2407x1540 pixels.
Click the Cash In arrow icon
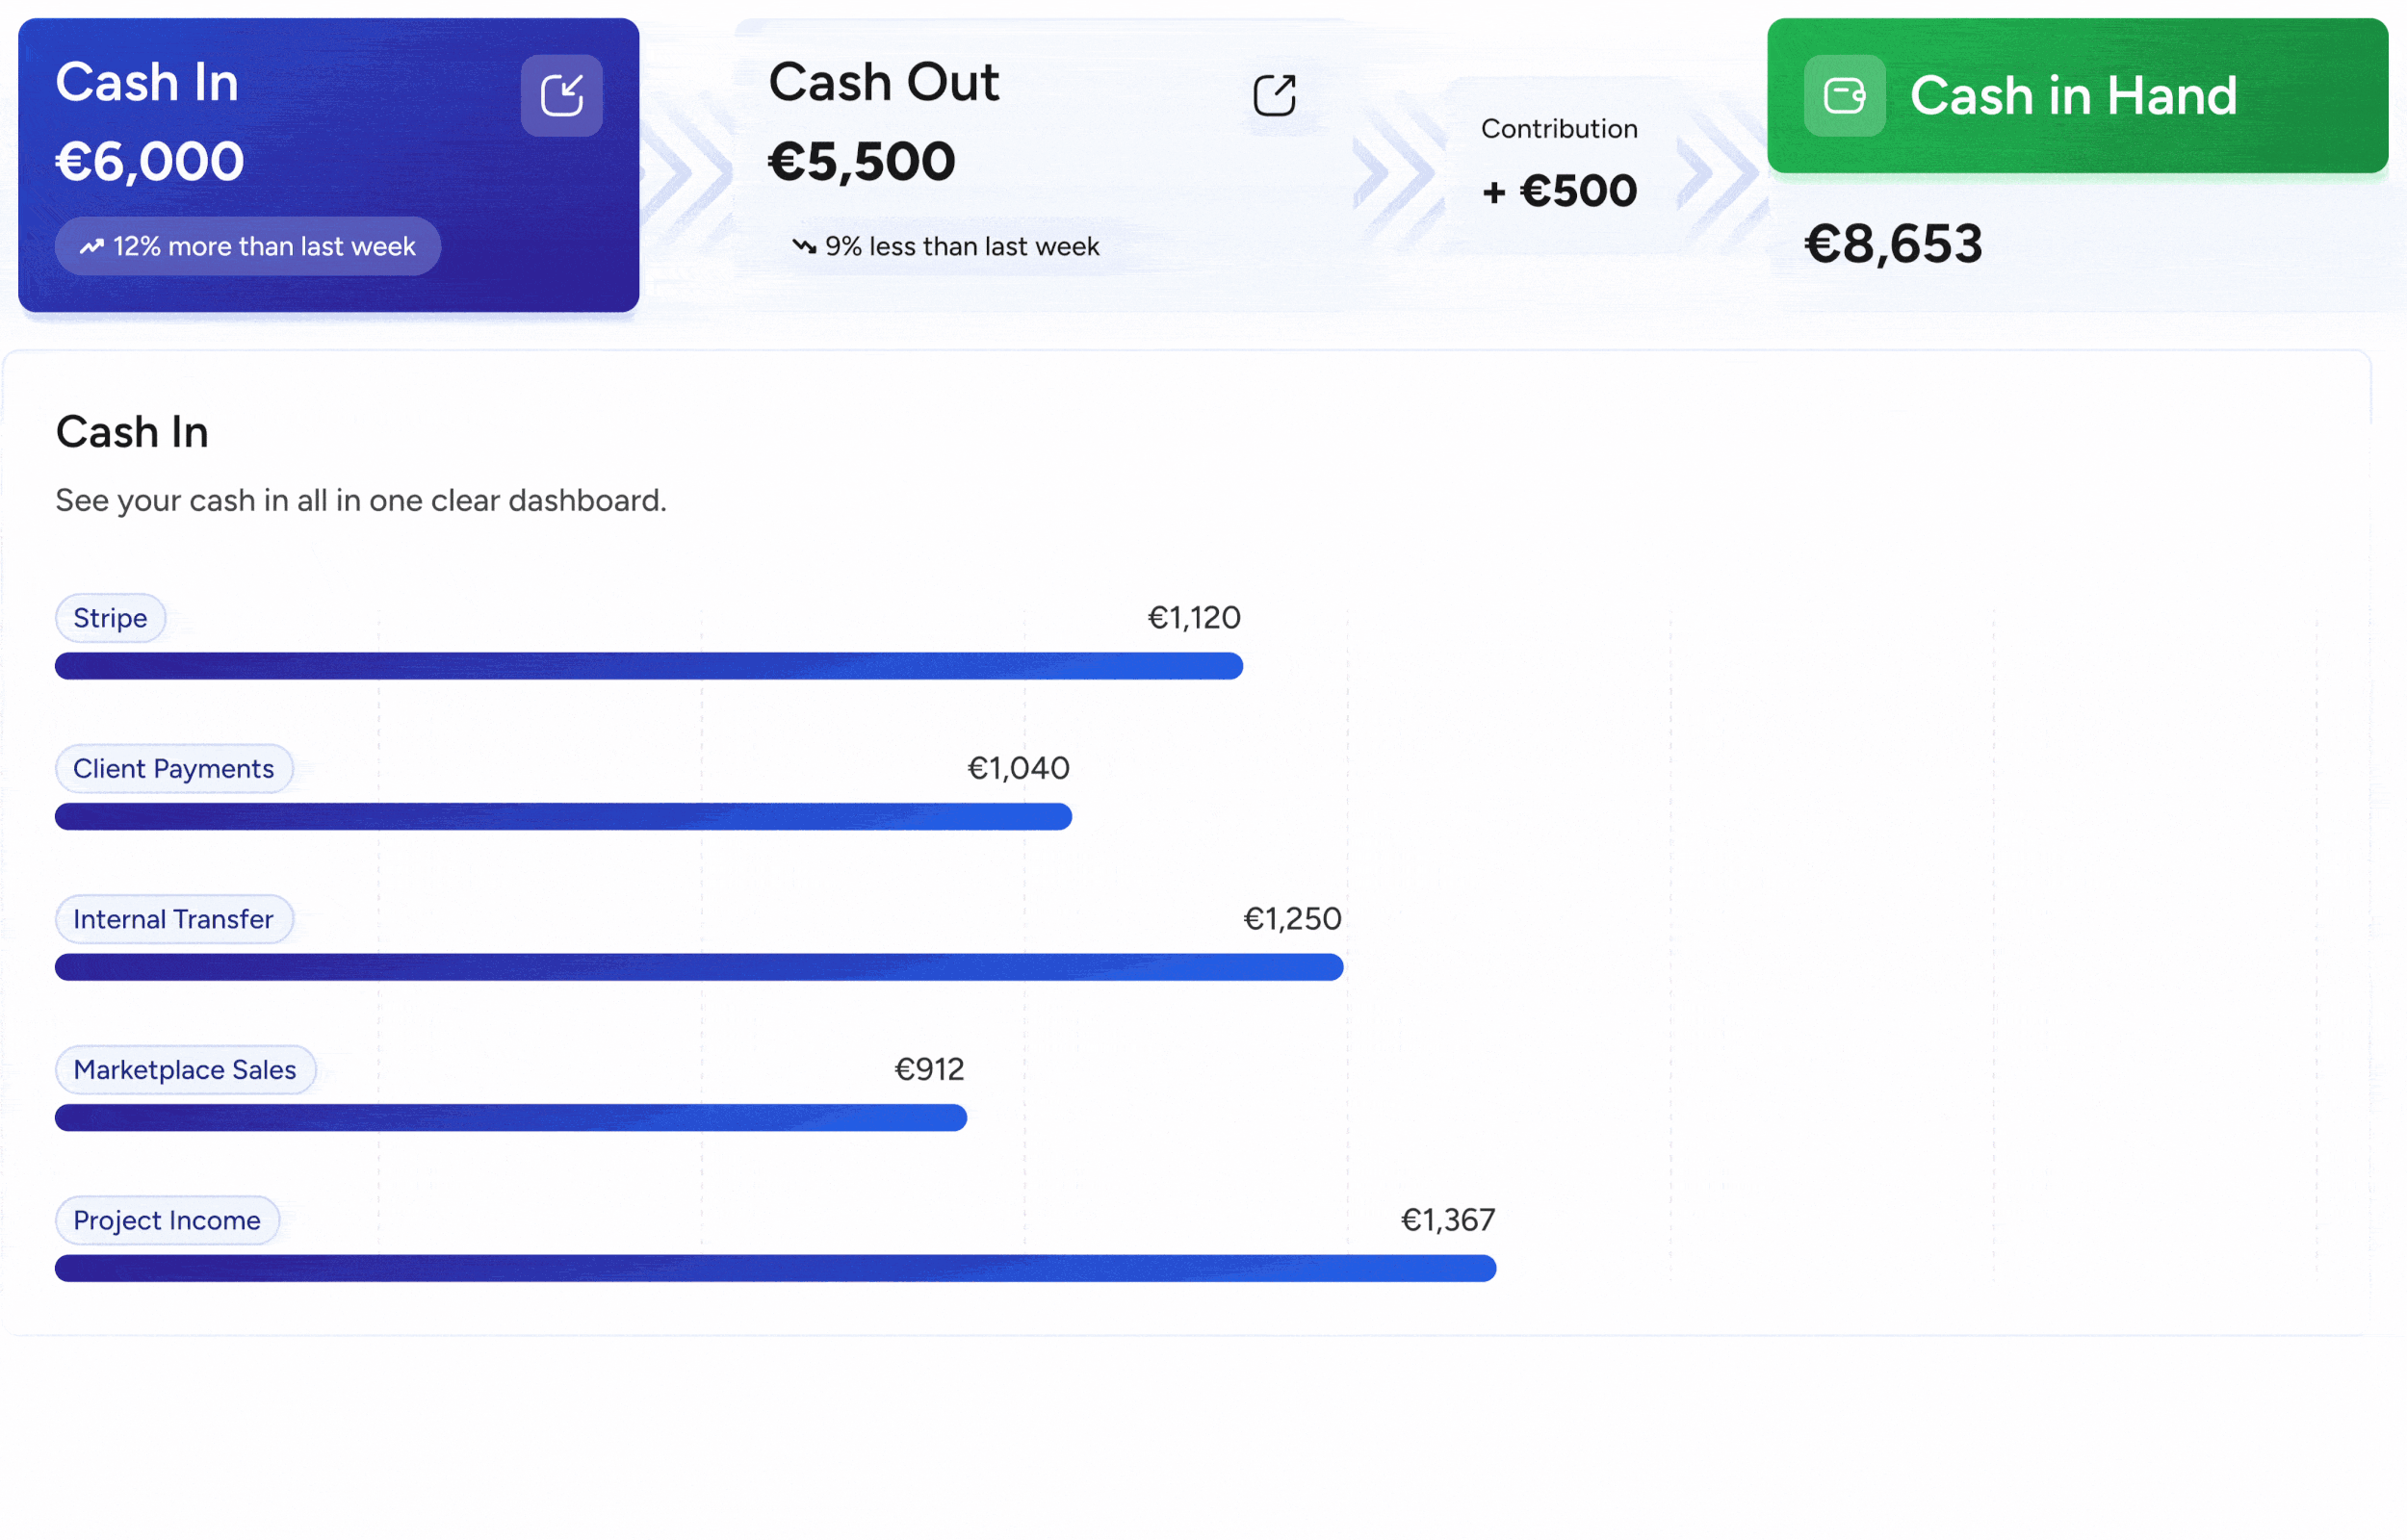click(561, 96)
